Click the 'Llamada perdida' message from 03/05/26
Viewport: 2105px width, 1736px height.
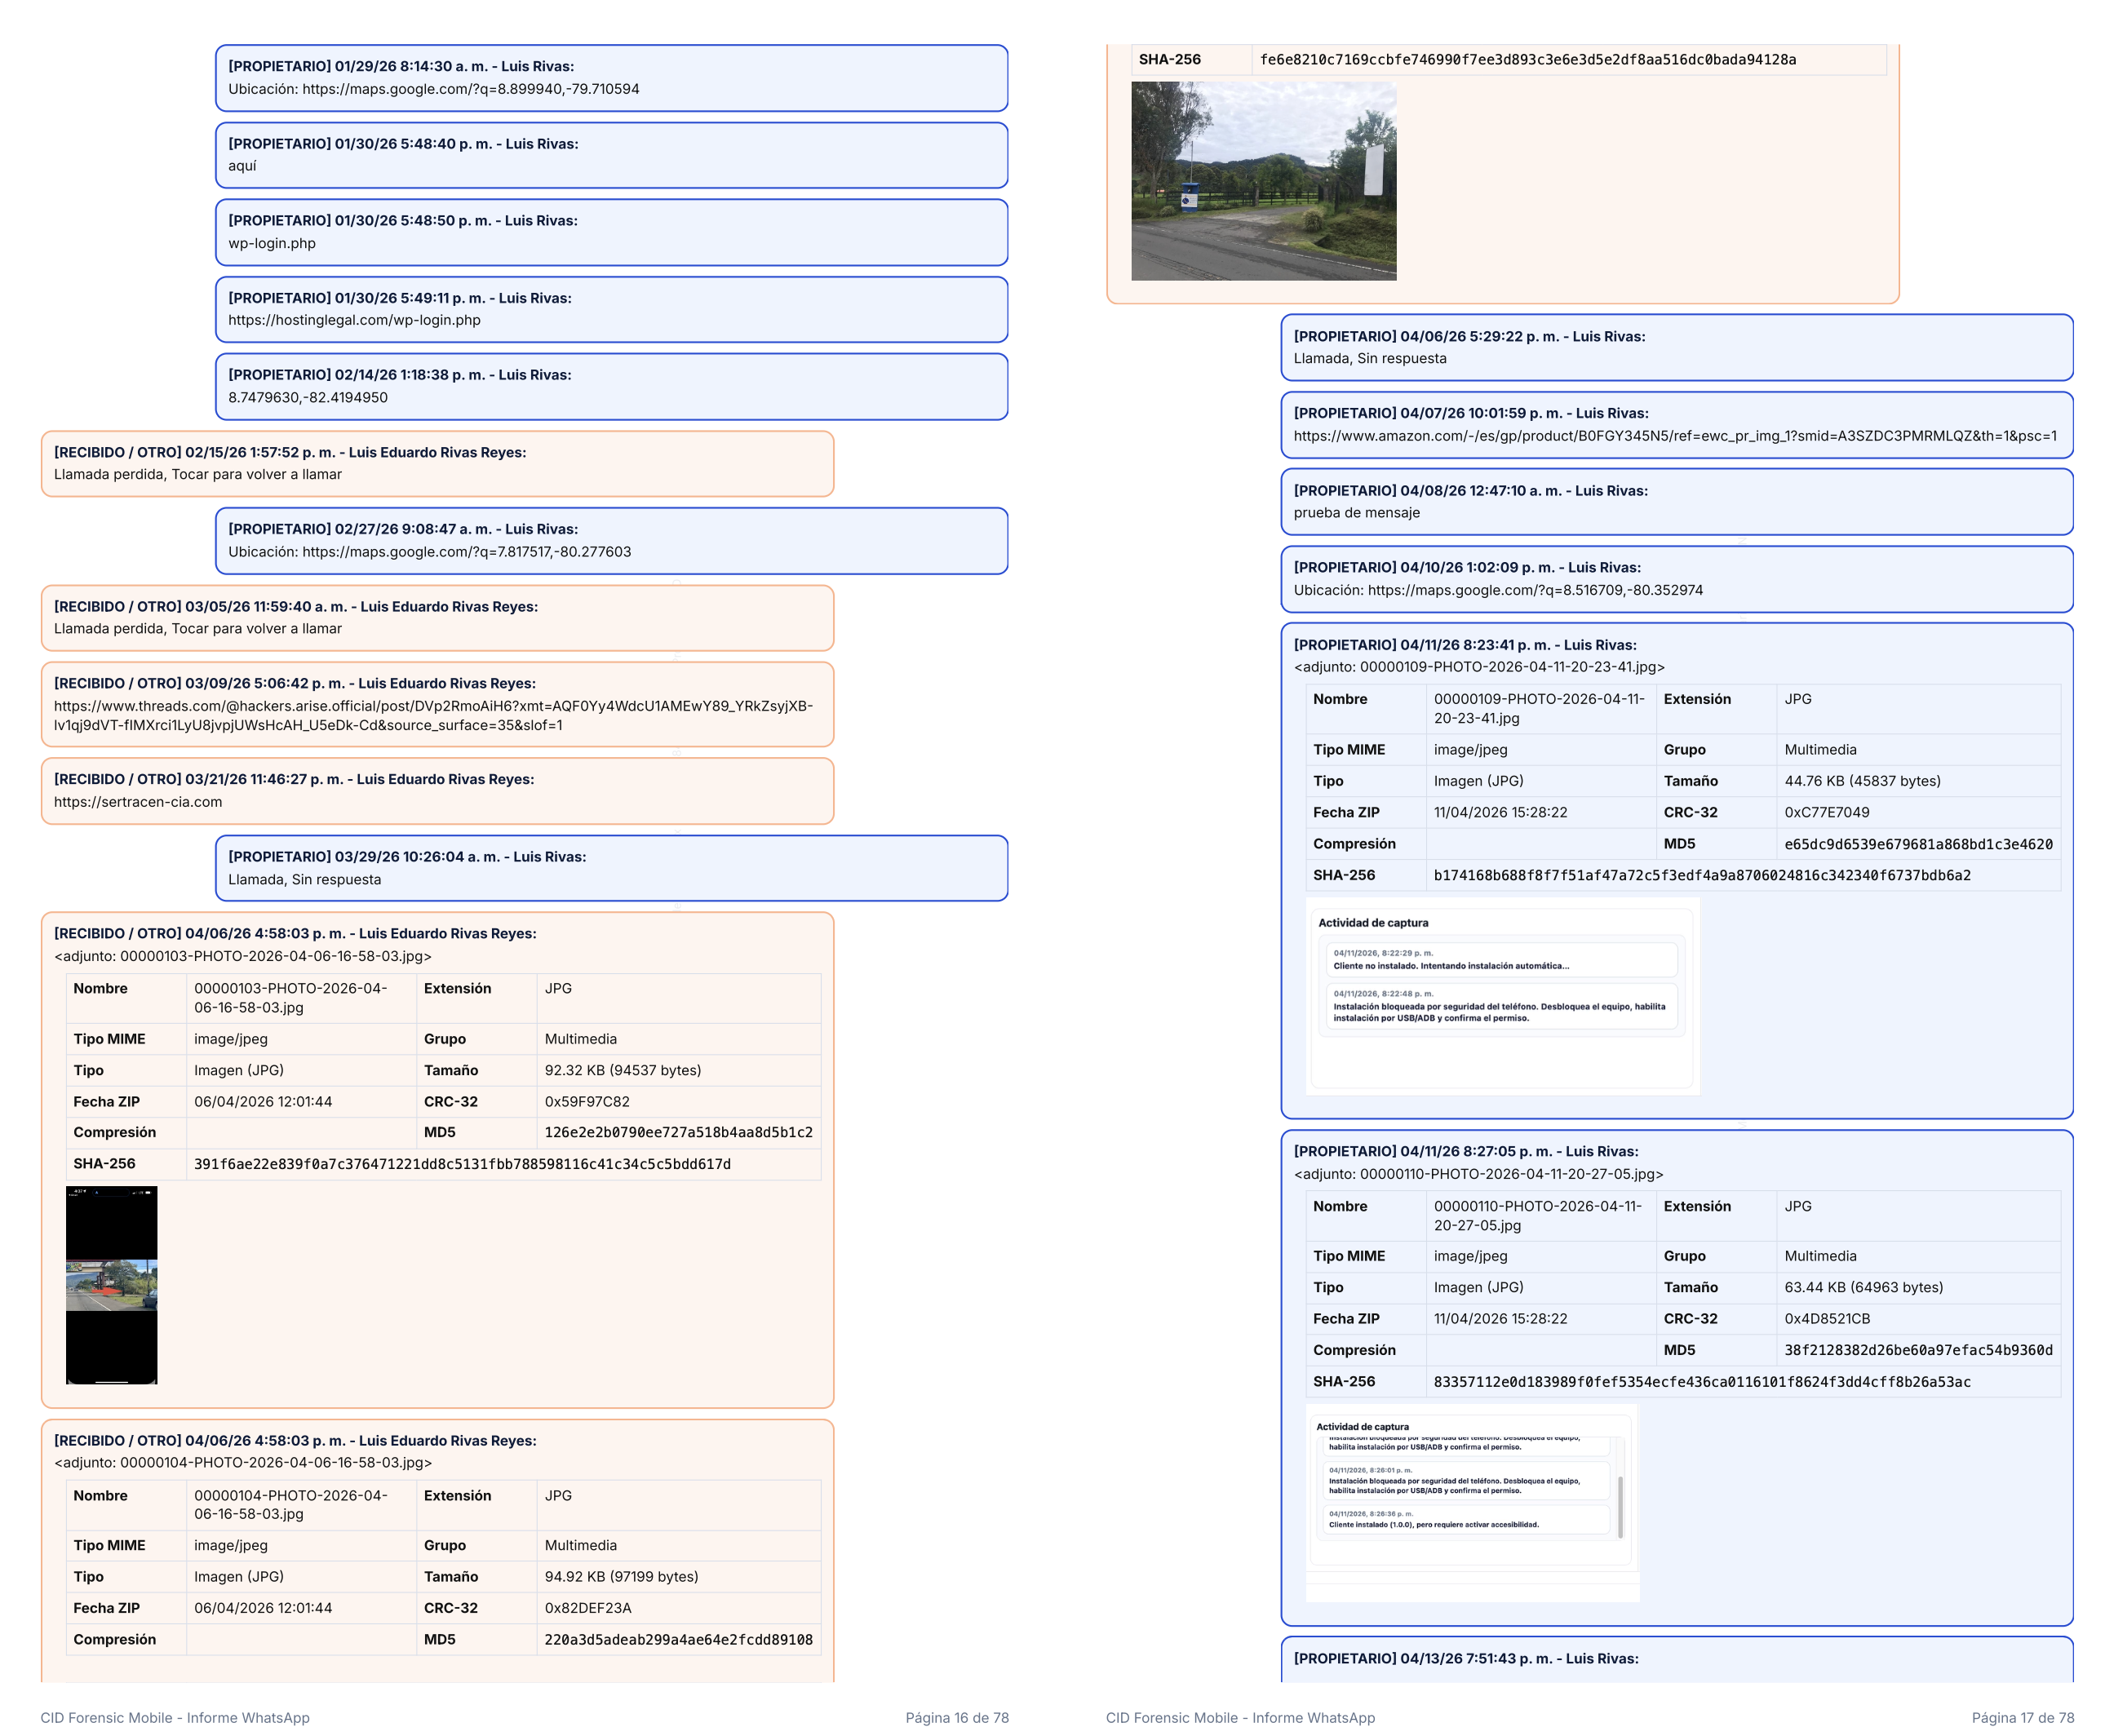[x=198, y=628]
